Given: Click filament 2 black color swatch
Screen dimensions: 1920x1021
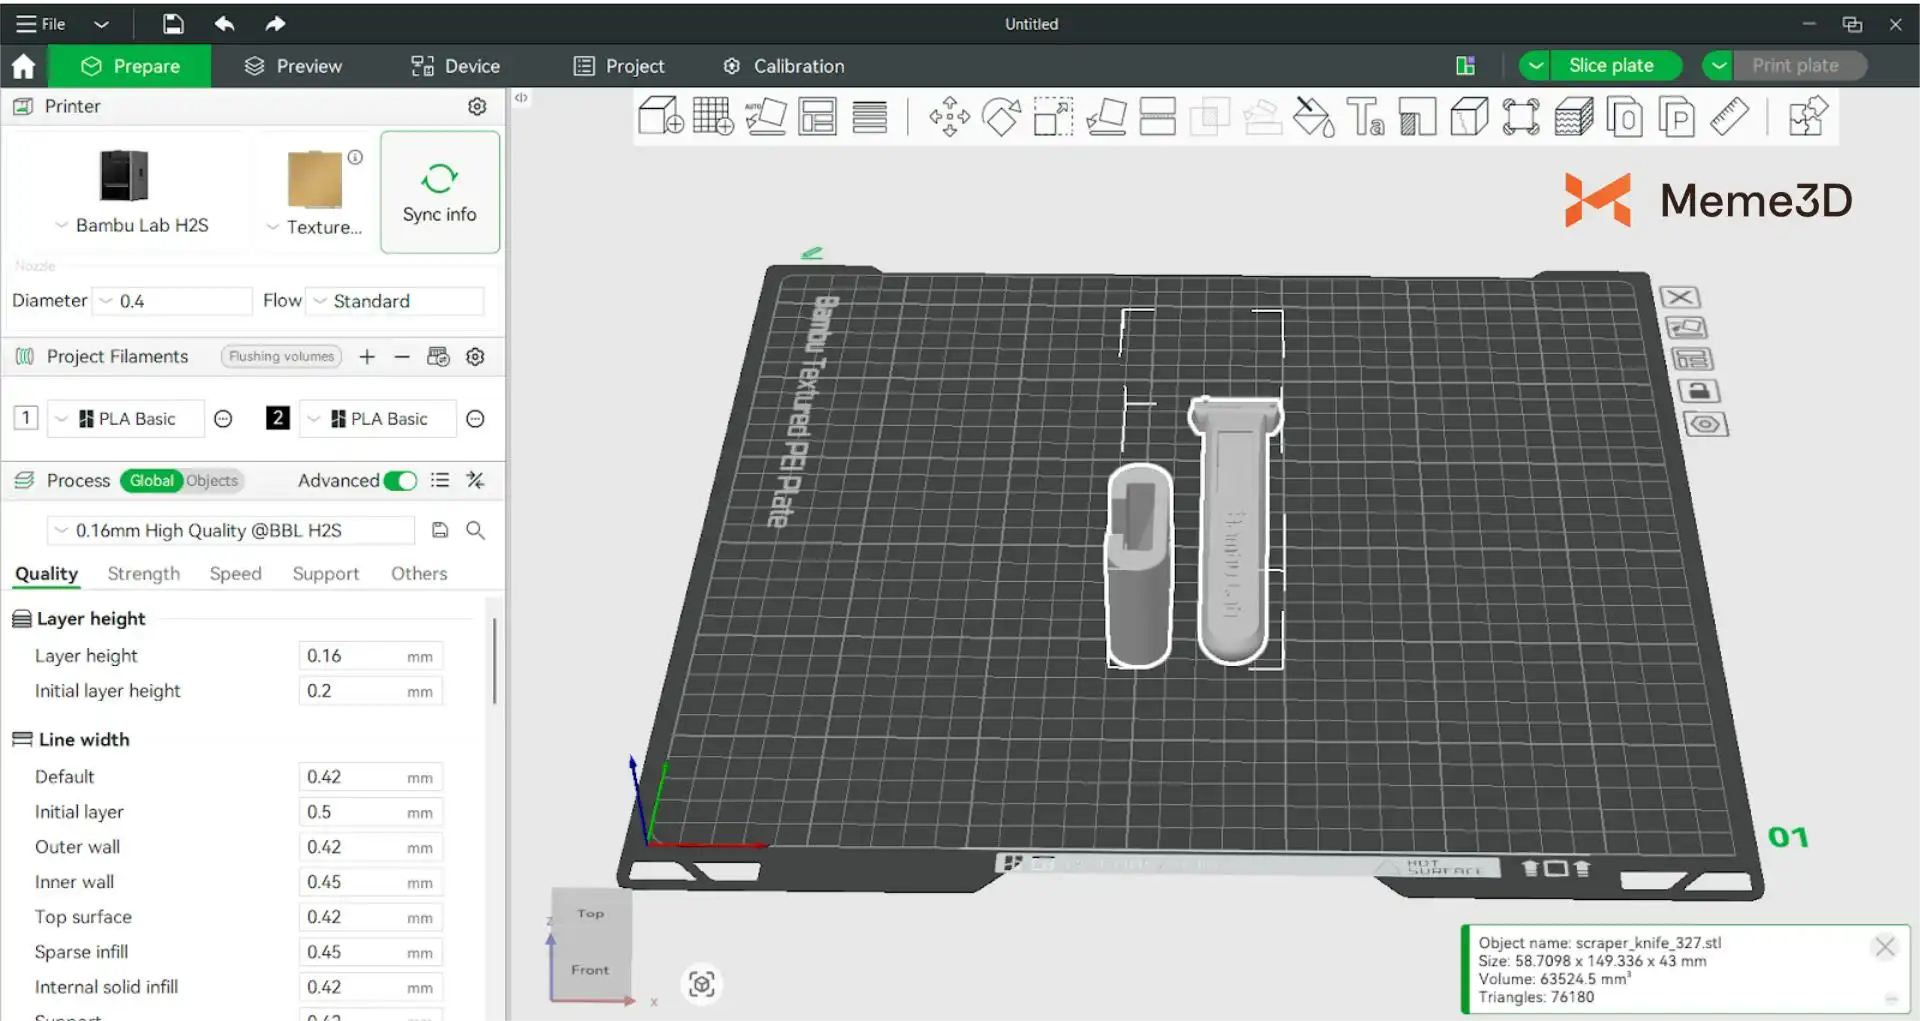Looking at the screenshot, I should pyautogui.click(x=277, y=418).
